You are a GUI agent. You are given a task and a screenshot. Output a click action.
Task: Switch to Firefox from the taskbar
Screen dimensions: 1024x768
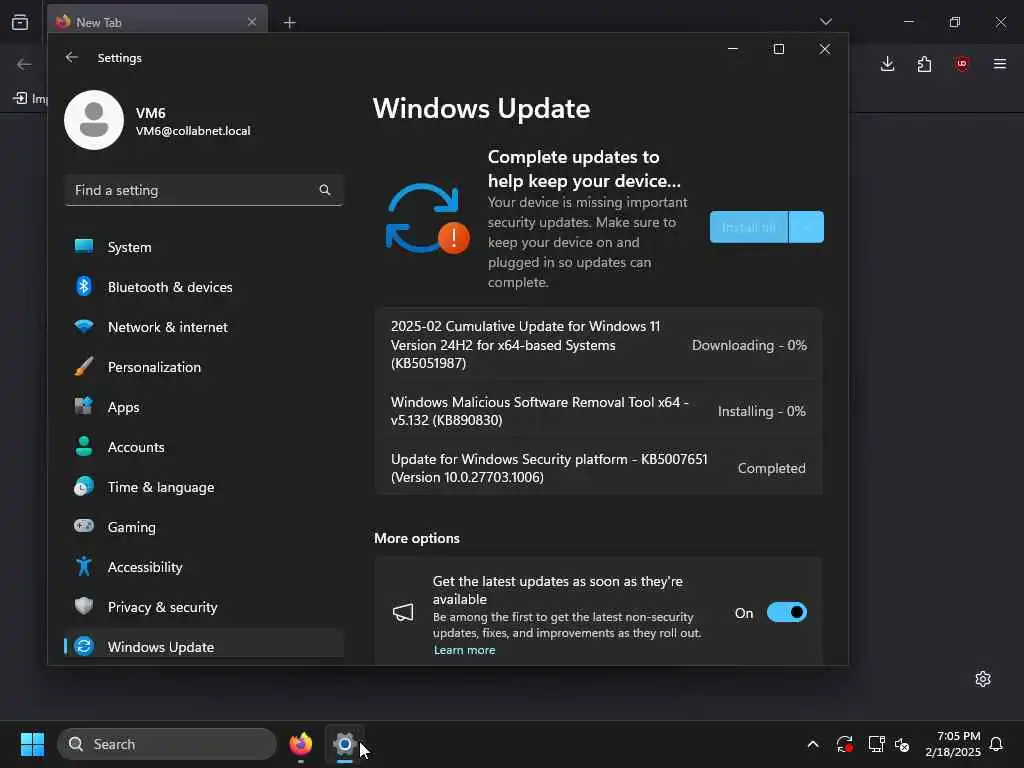click(x=300, y=744)
